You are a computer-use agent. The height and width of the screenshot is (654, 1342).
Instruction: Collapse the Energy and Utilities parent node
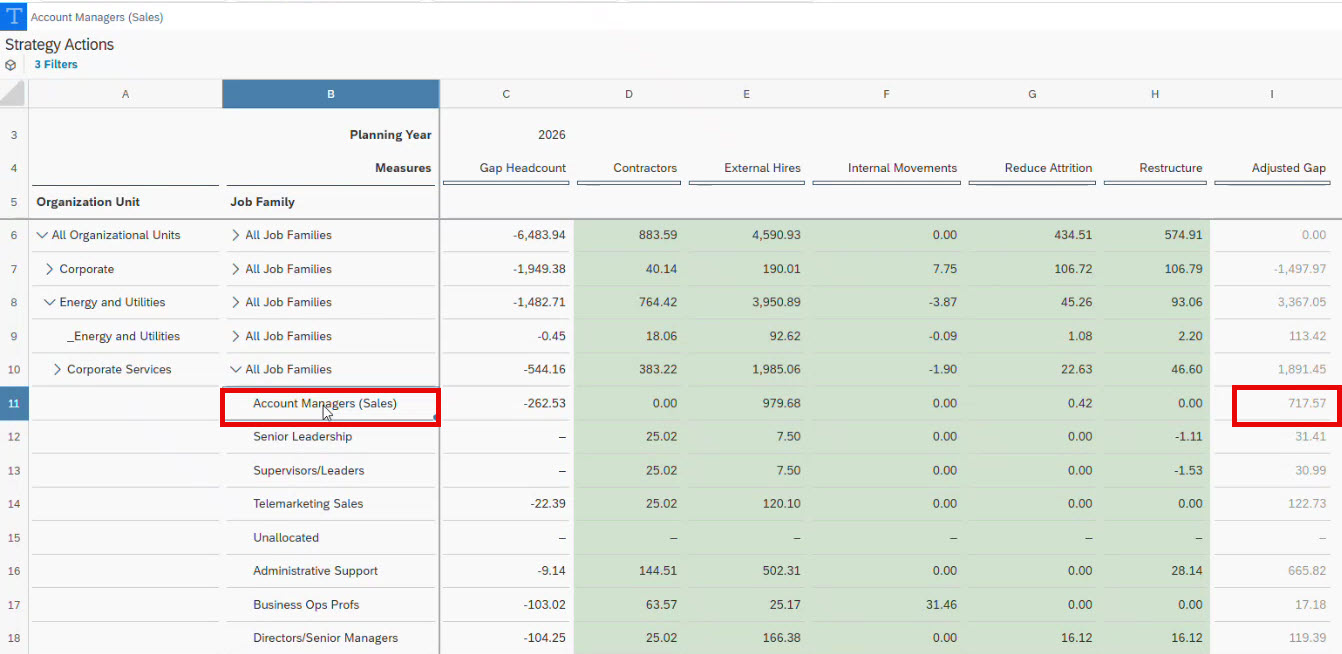coord(50,303)
